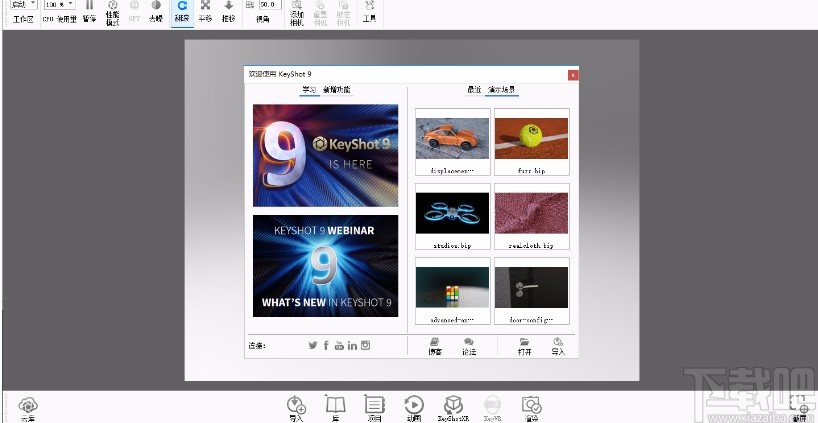Open the workspace dropdown above 工作区
The width and height of the screenshot is (818, 423).
[x=23, y=4]
